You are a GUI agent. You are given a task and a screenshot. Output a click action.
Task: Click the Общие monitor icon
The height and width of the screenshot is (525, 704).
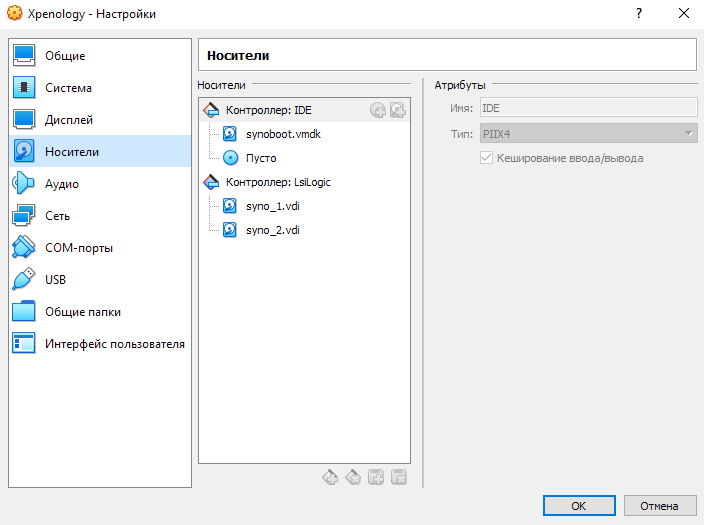tap(24, 55)
